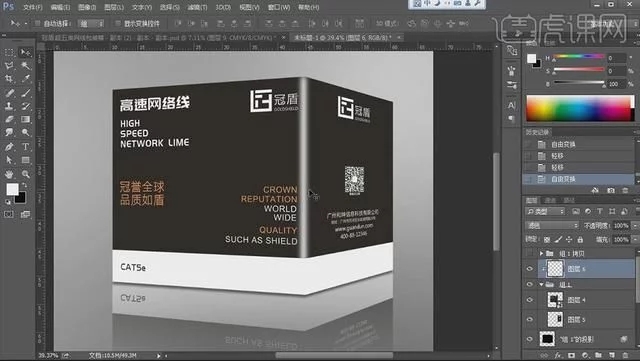Image resolution: width=640 pixels, height=361 pixels.
Task: Select the Rectangular Marquee tool
Action: point(9,52)
